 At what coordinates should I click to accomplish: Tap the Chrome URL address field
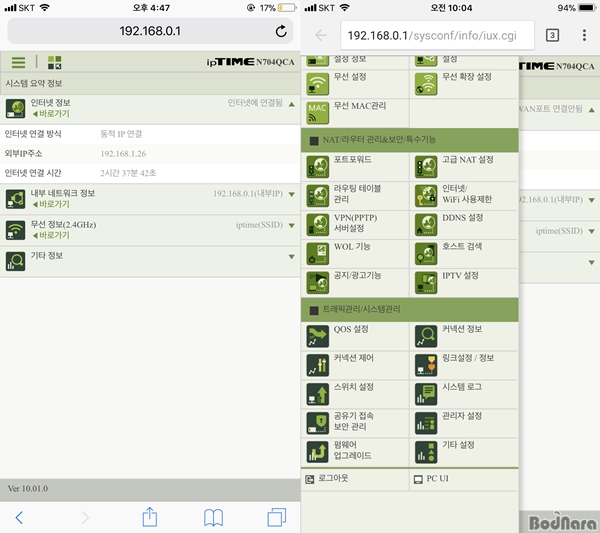[436, 35]
